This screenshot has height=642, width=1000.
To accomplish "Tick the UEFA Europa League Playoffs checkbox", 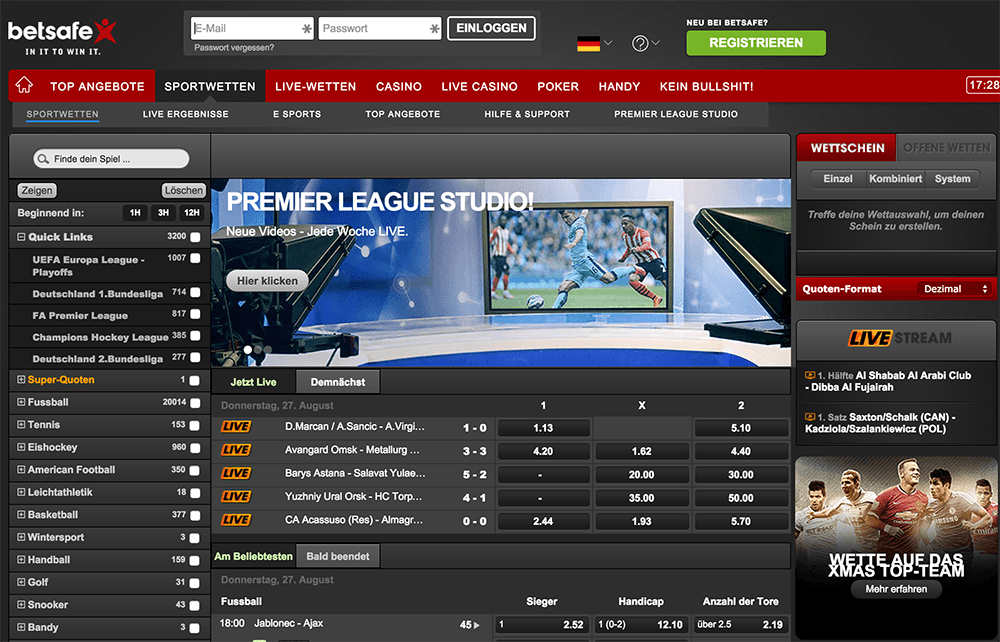I will [x=195, y=258].
